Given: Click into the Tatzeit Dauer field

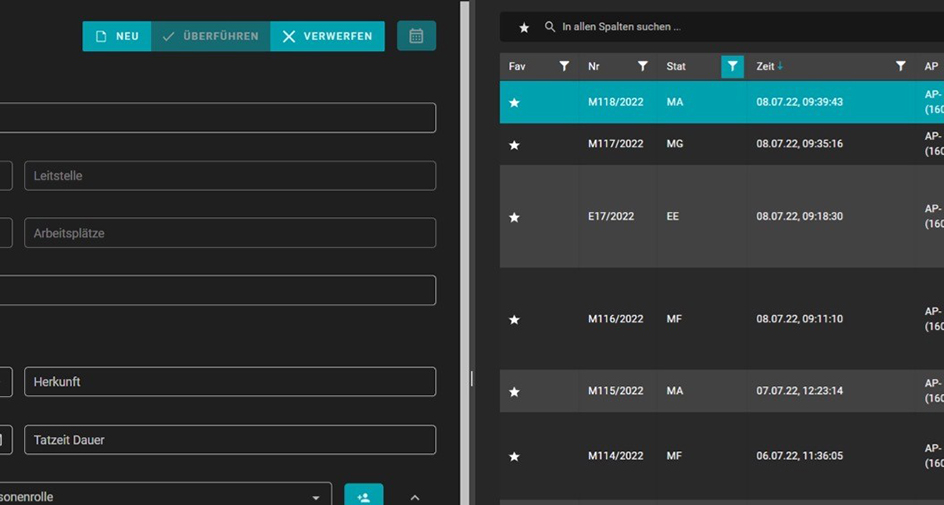Looking at the screenshot, I should coord(230,440).
